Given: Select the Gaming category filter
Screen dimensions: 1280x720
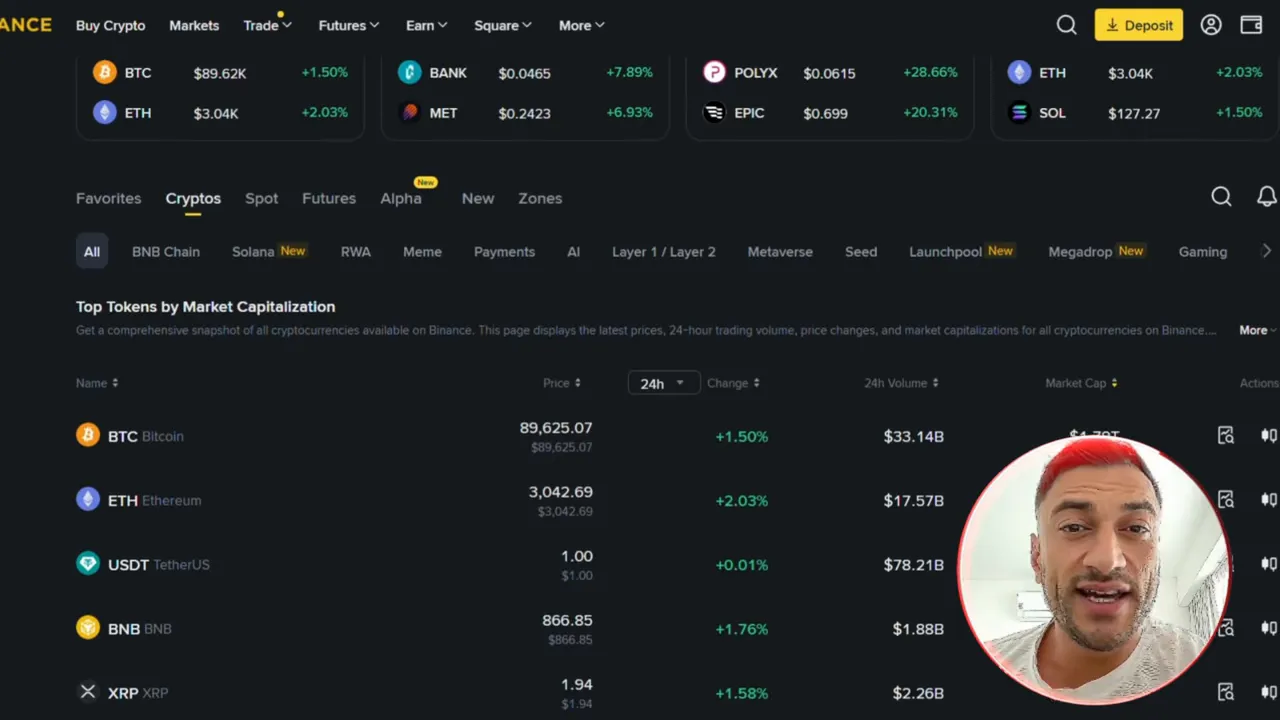Looking at the screenshot, I should click(1203, 251).
